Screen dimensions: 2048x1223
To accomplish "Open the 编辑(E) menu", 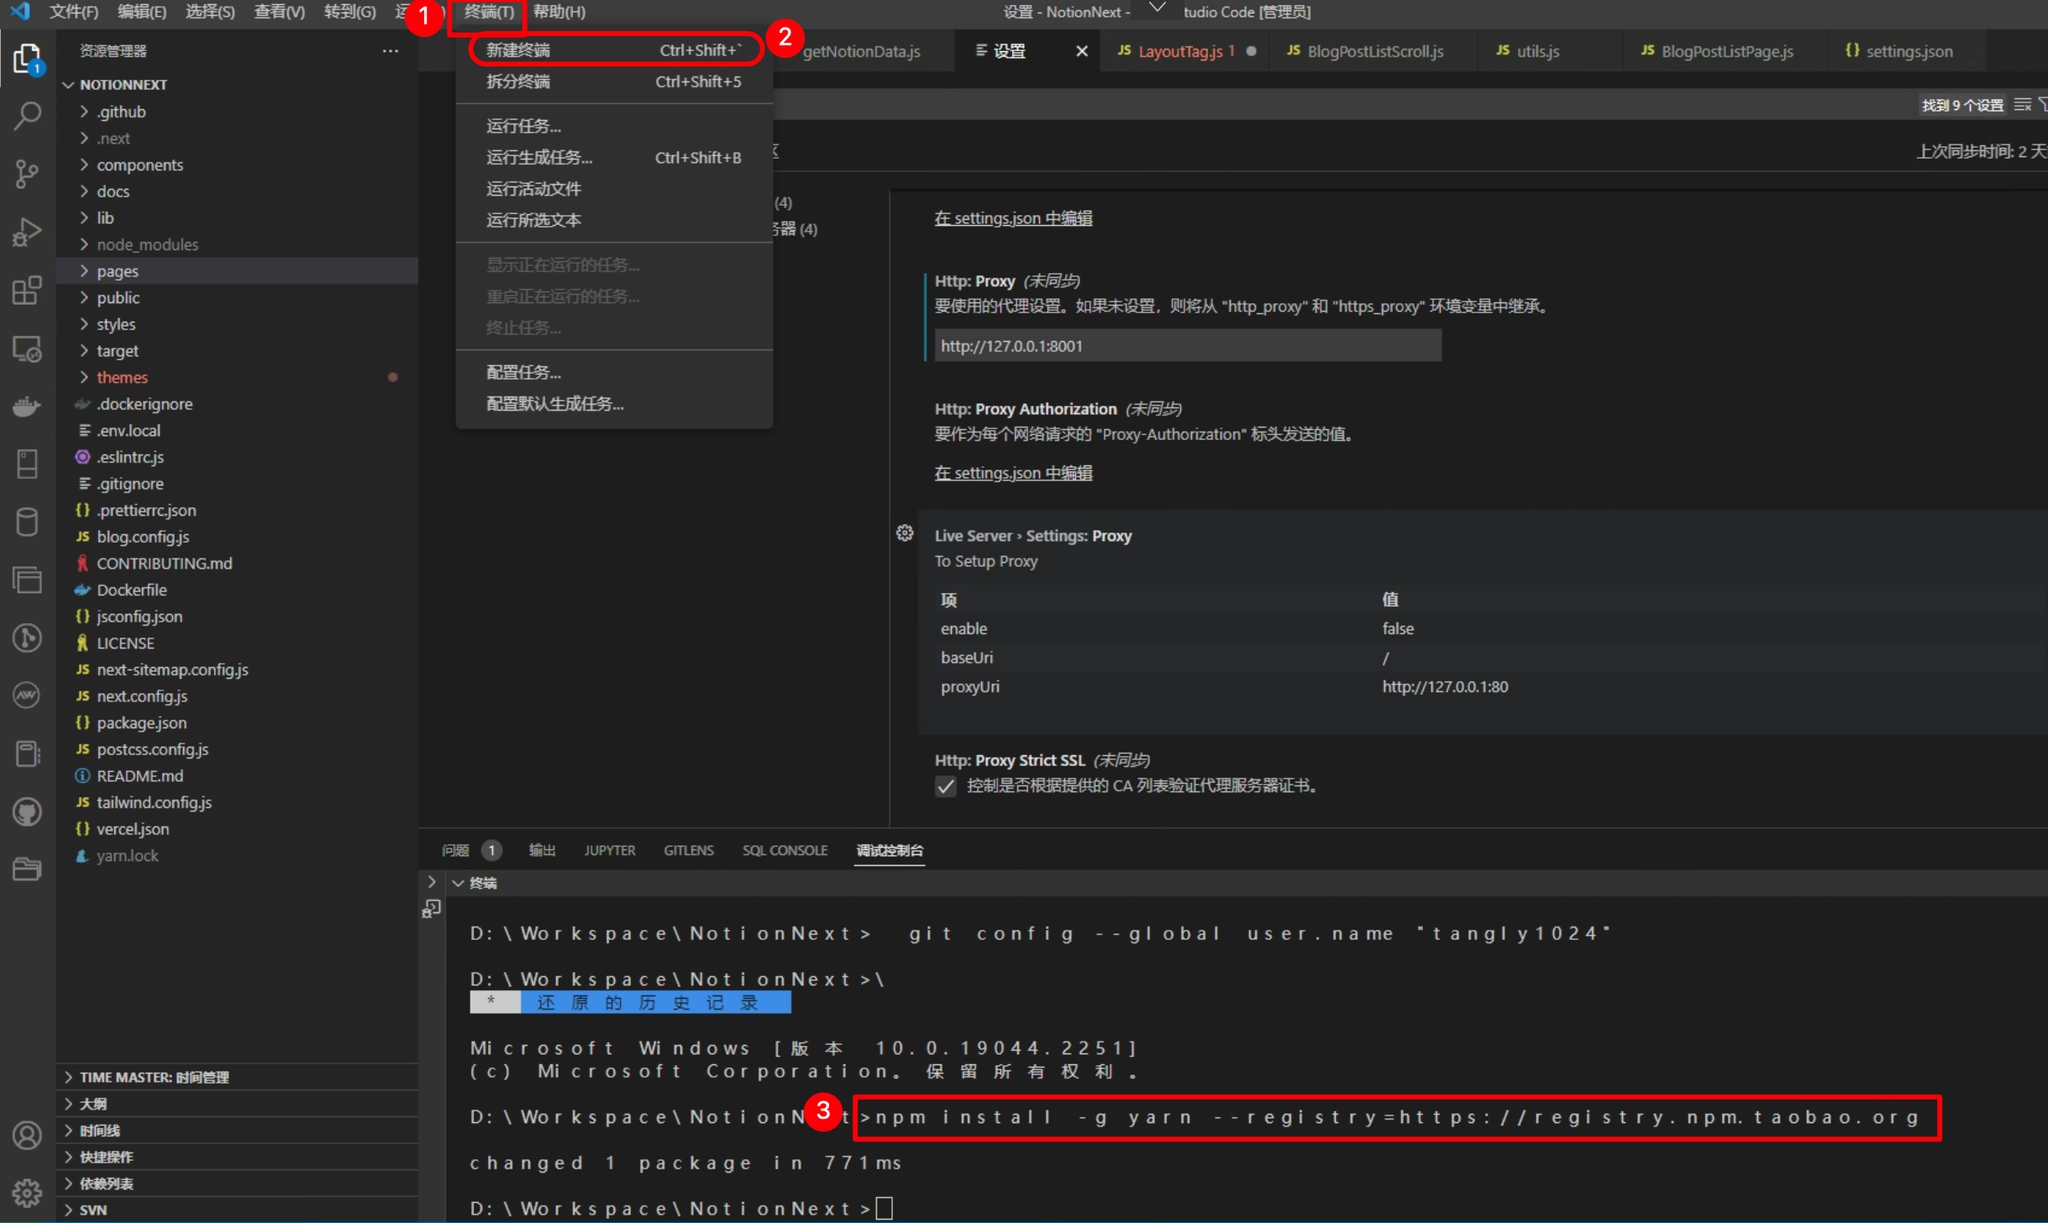I will click(142, 12).
